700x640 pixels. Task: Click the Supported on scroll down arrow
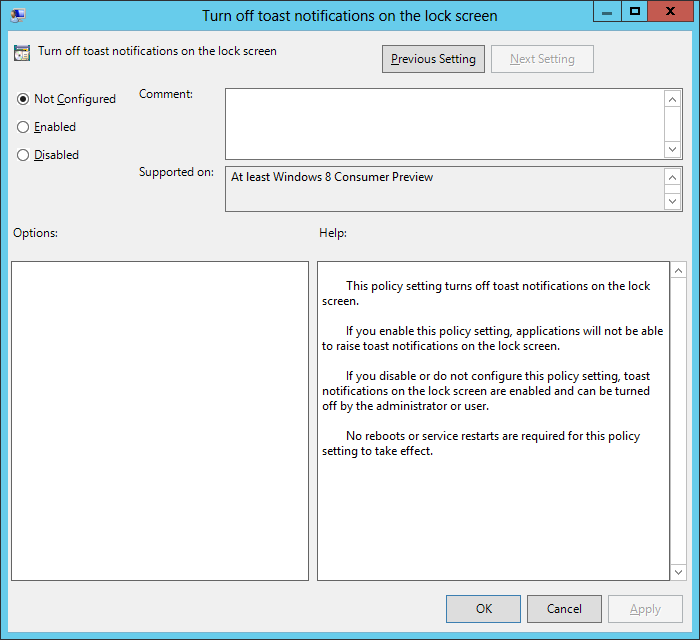pyautogui.click(x=673, y=201)
